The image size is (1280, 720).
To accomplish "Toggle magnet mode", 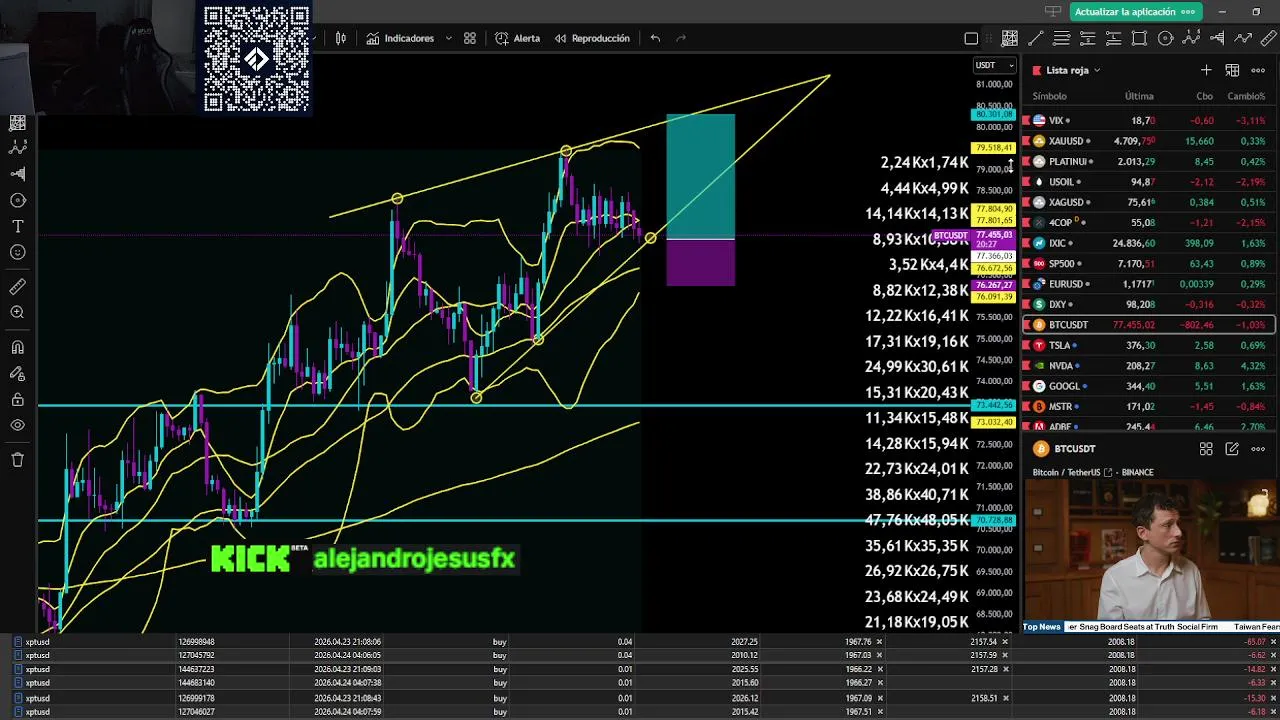I will [18, 348].
